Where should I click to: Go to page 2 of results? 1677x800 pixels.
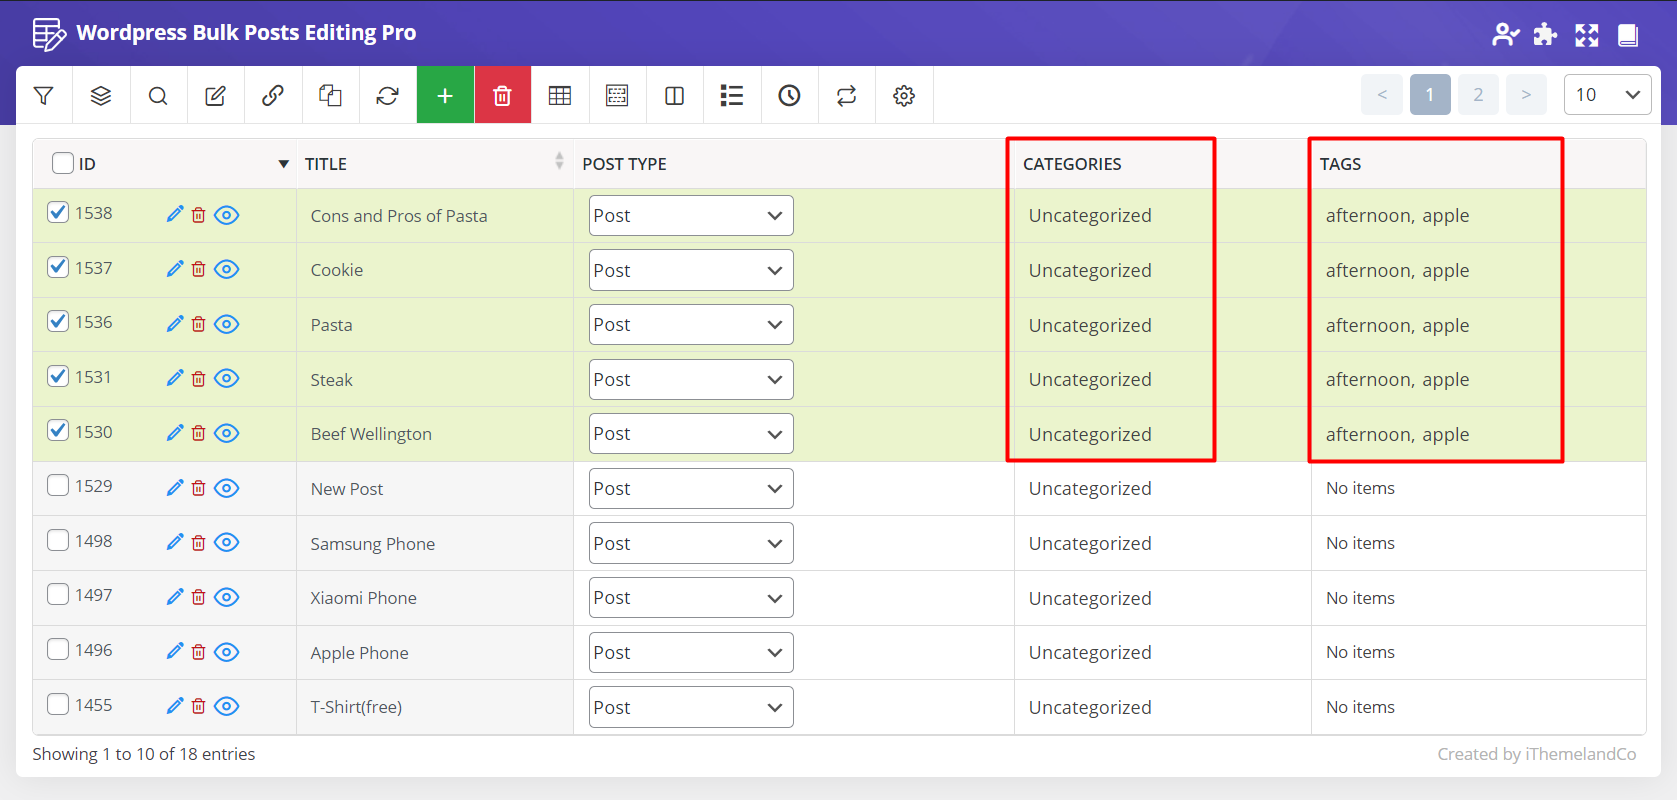point(1477,95)
